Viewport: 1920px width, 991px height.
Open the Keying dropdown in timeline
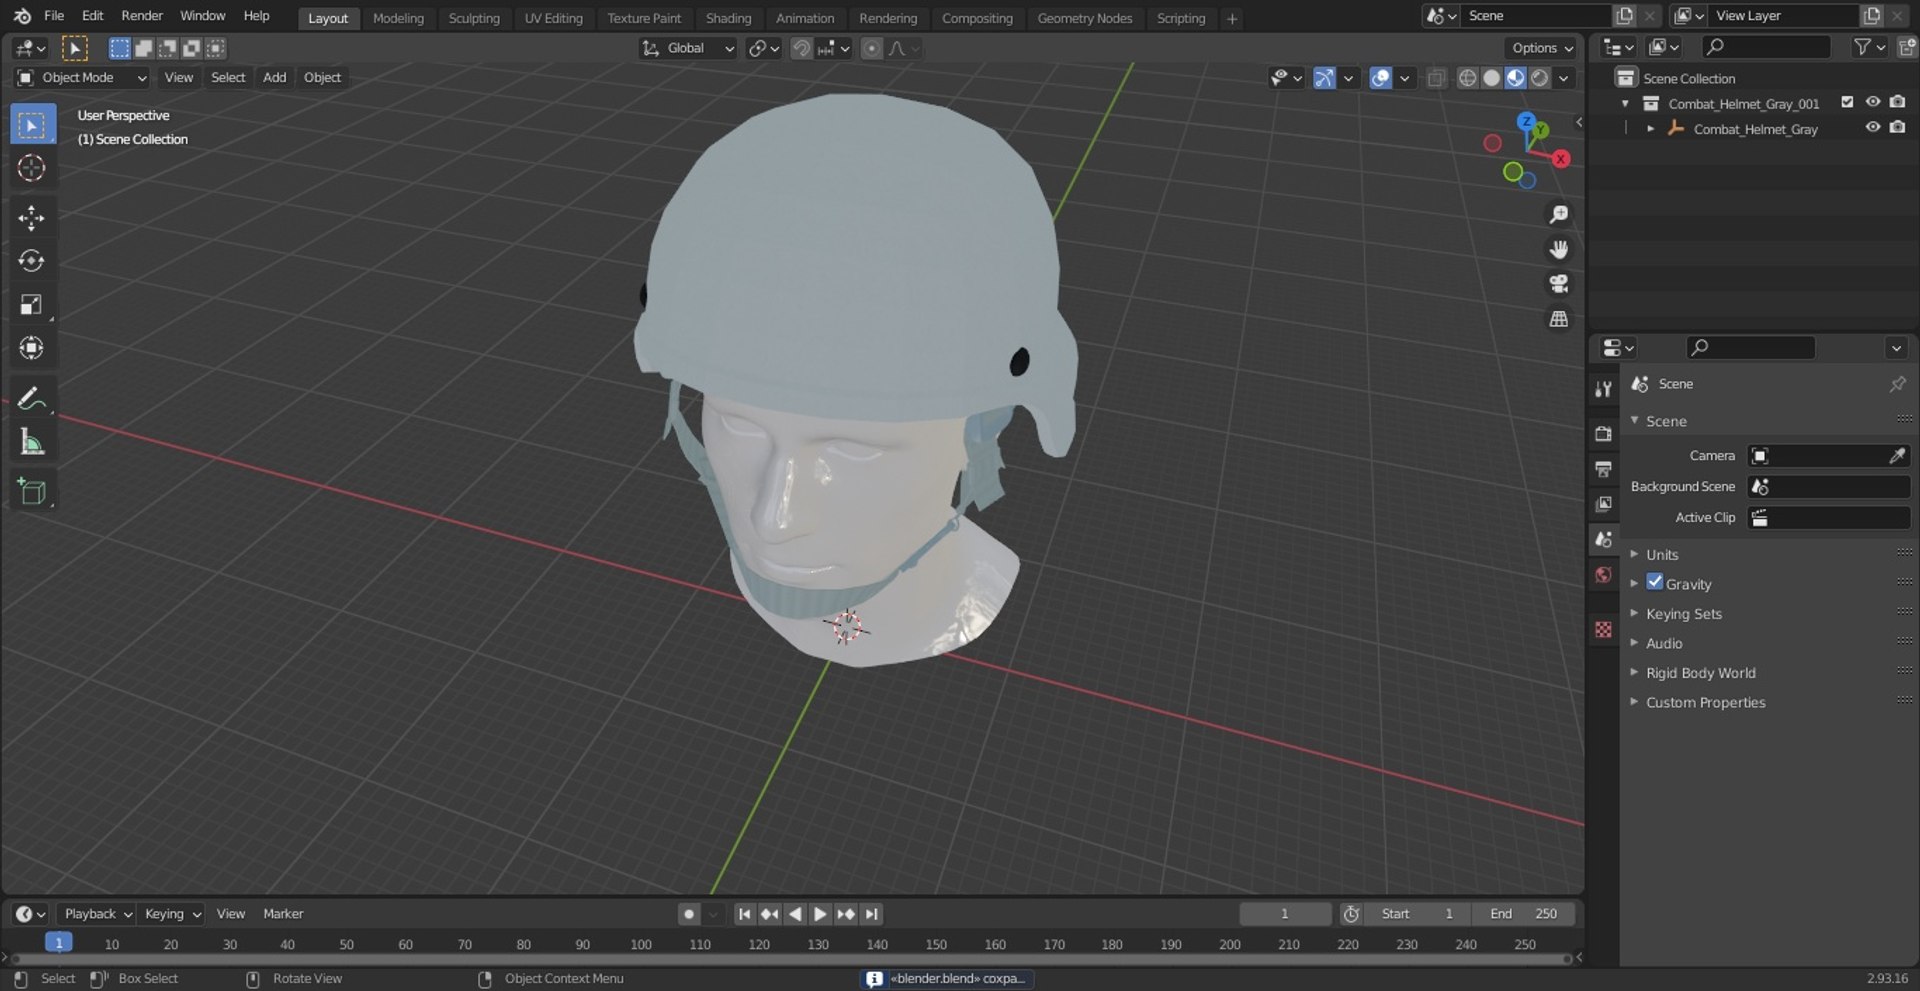(x=171, y=914)
